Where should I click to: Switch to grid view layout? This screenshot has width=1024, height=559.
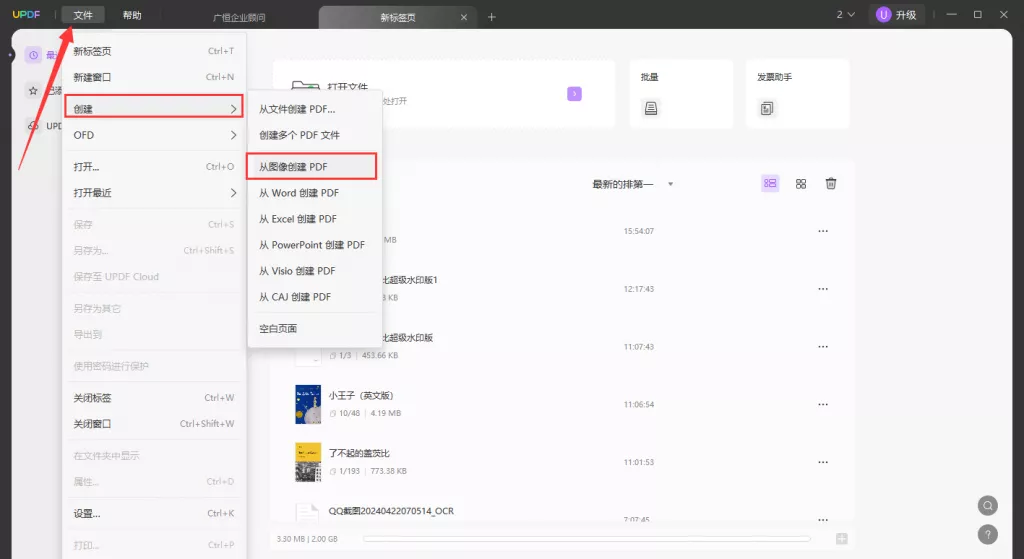click(x=801, y=184)
